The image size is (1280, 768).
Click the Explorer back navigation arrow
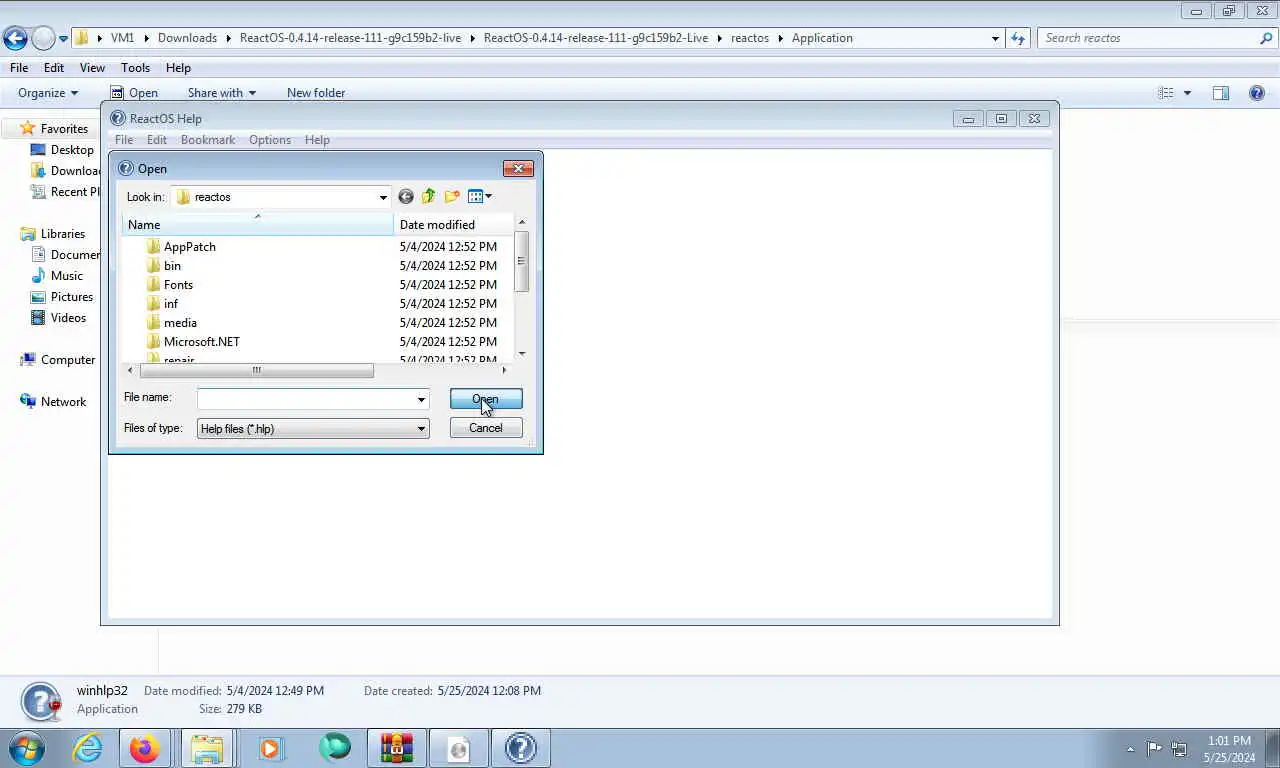click(x=15, y=39)
